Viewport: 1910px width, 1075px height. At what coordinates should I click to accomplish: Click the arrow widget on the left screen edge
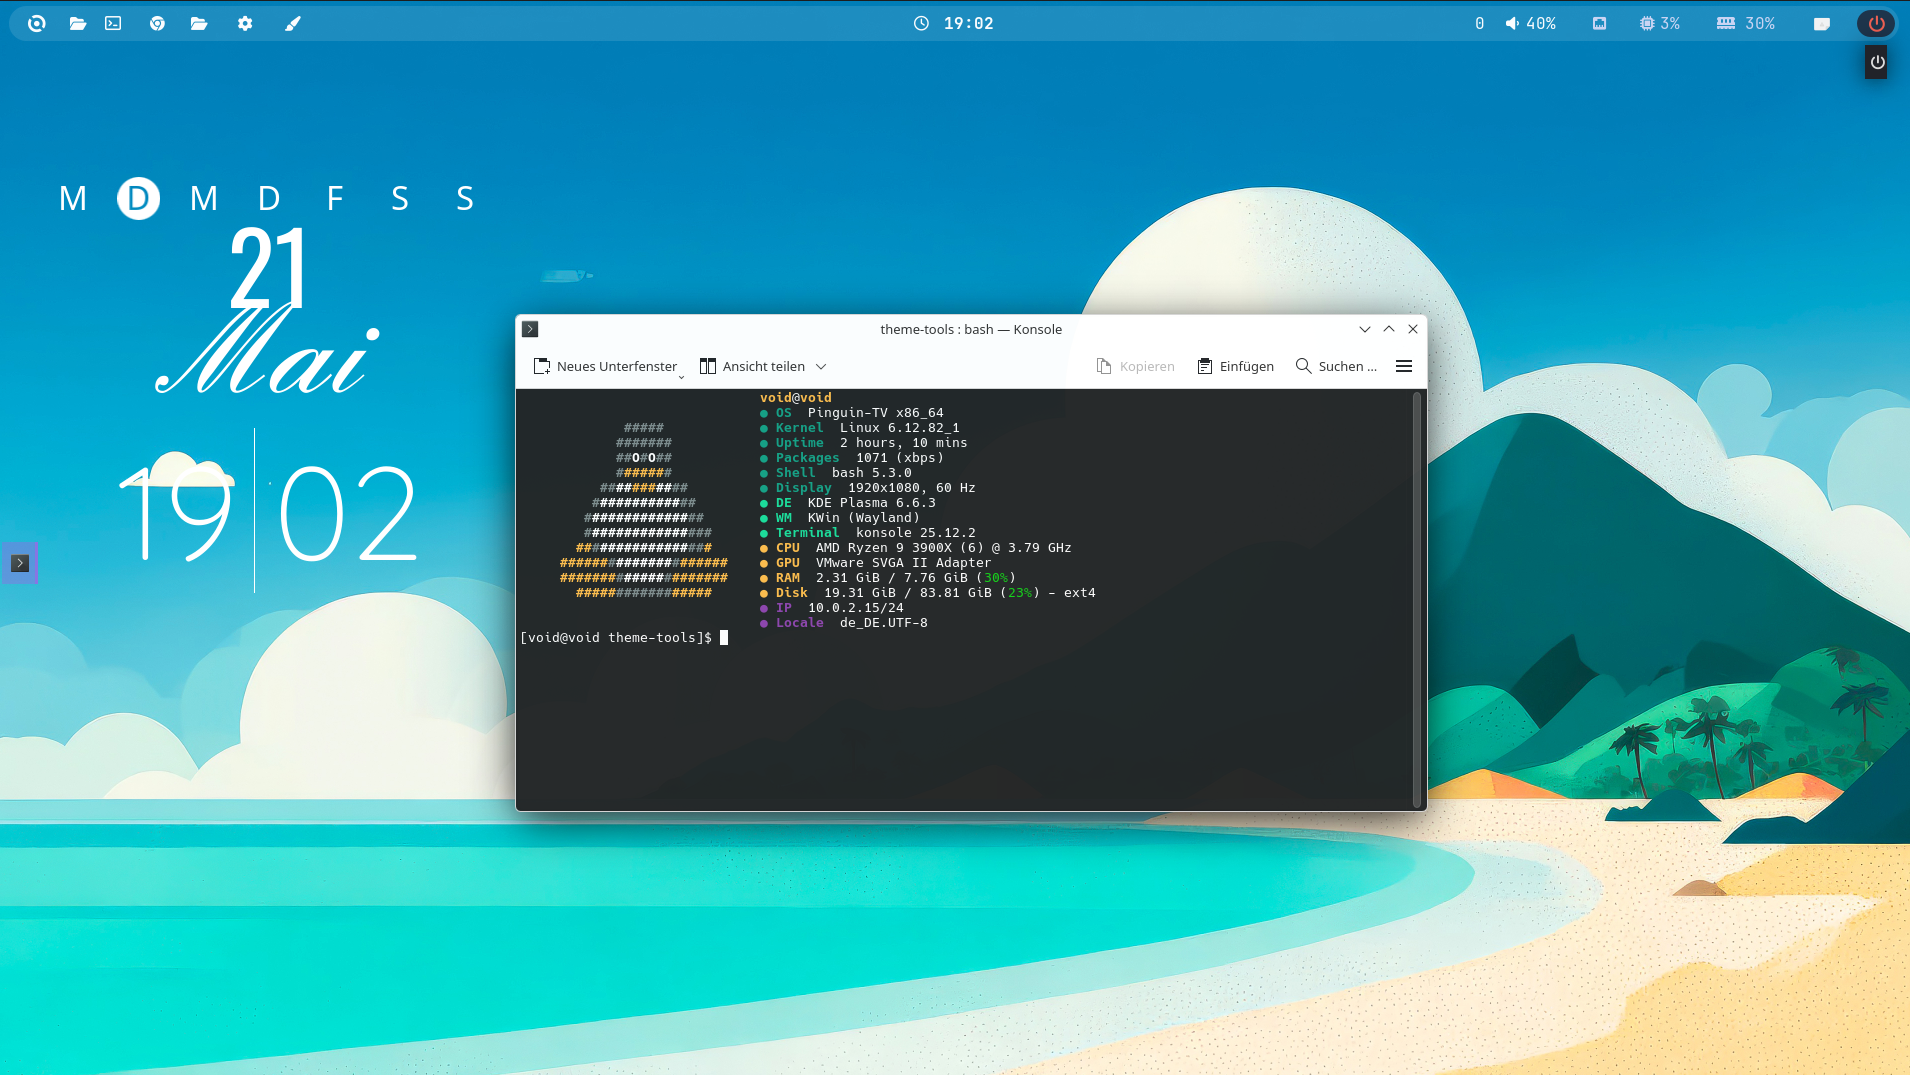tap(19, 563)
